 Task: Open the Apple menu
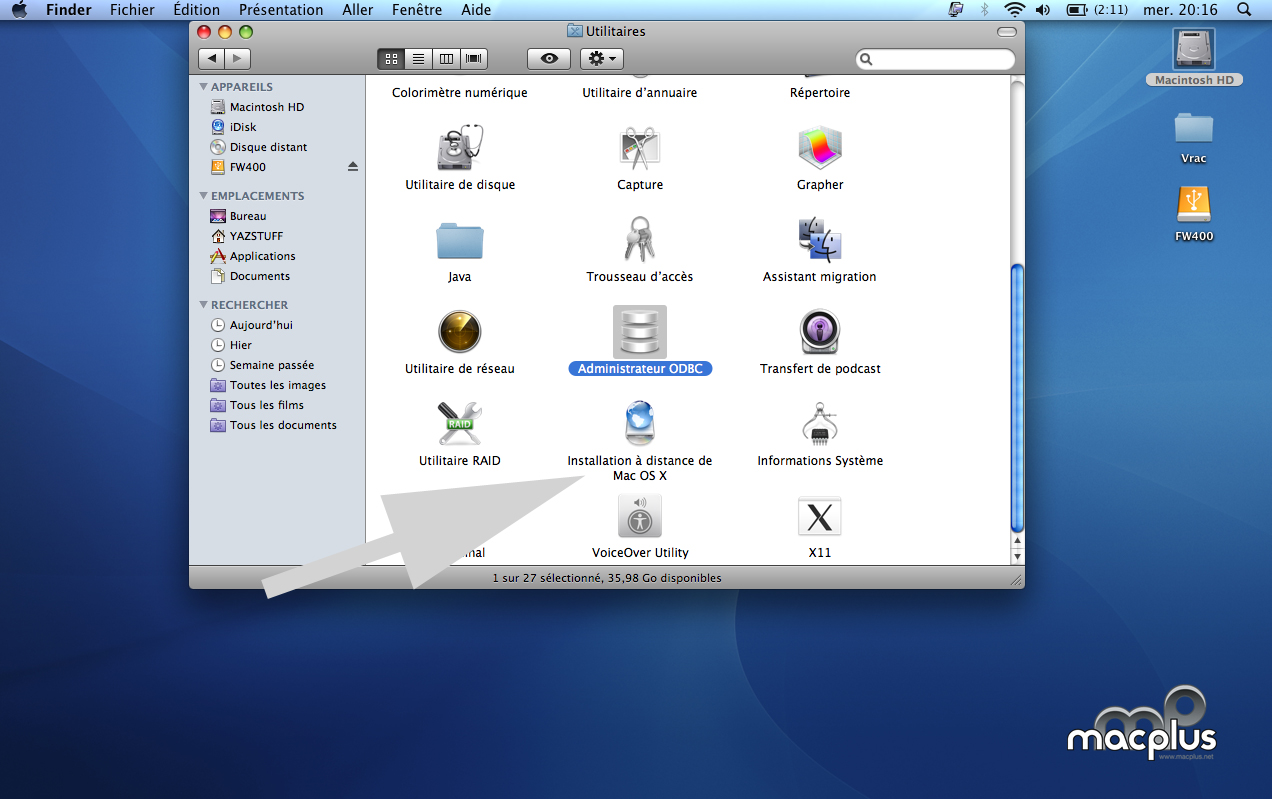coord(19,10)
